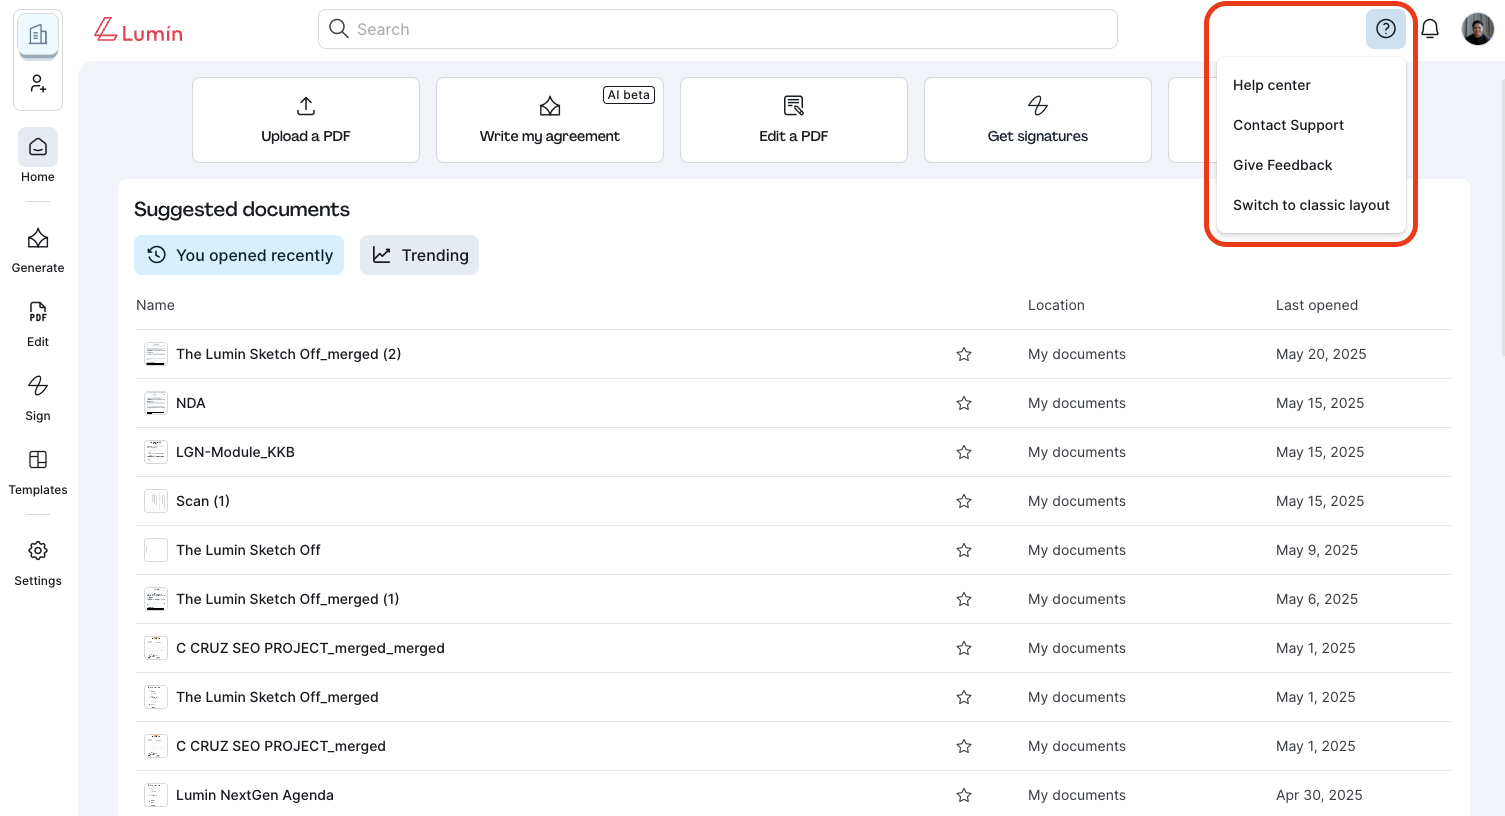
Task: Click the Name column header
Action: point(155,305)
